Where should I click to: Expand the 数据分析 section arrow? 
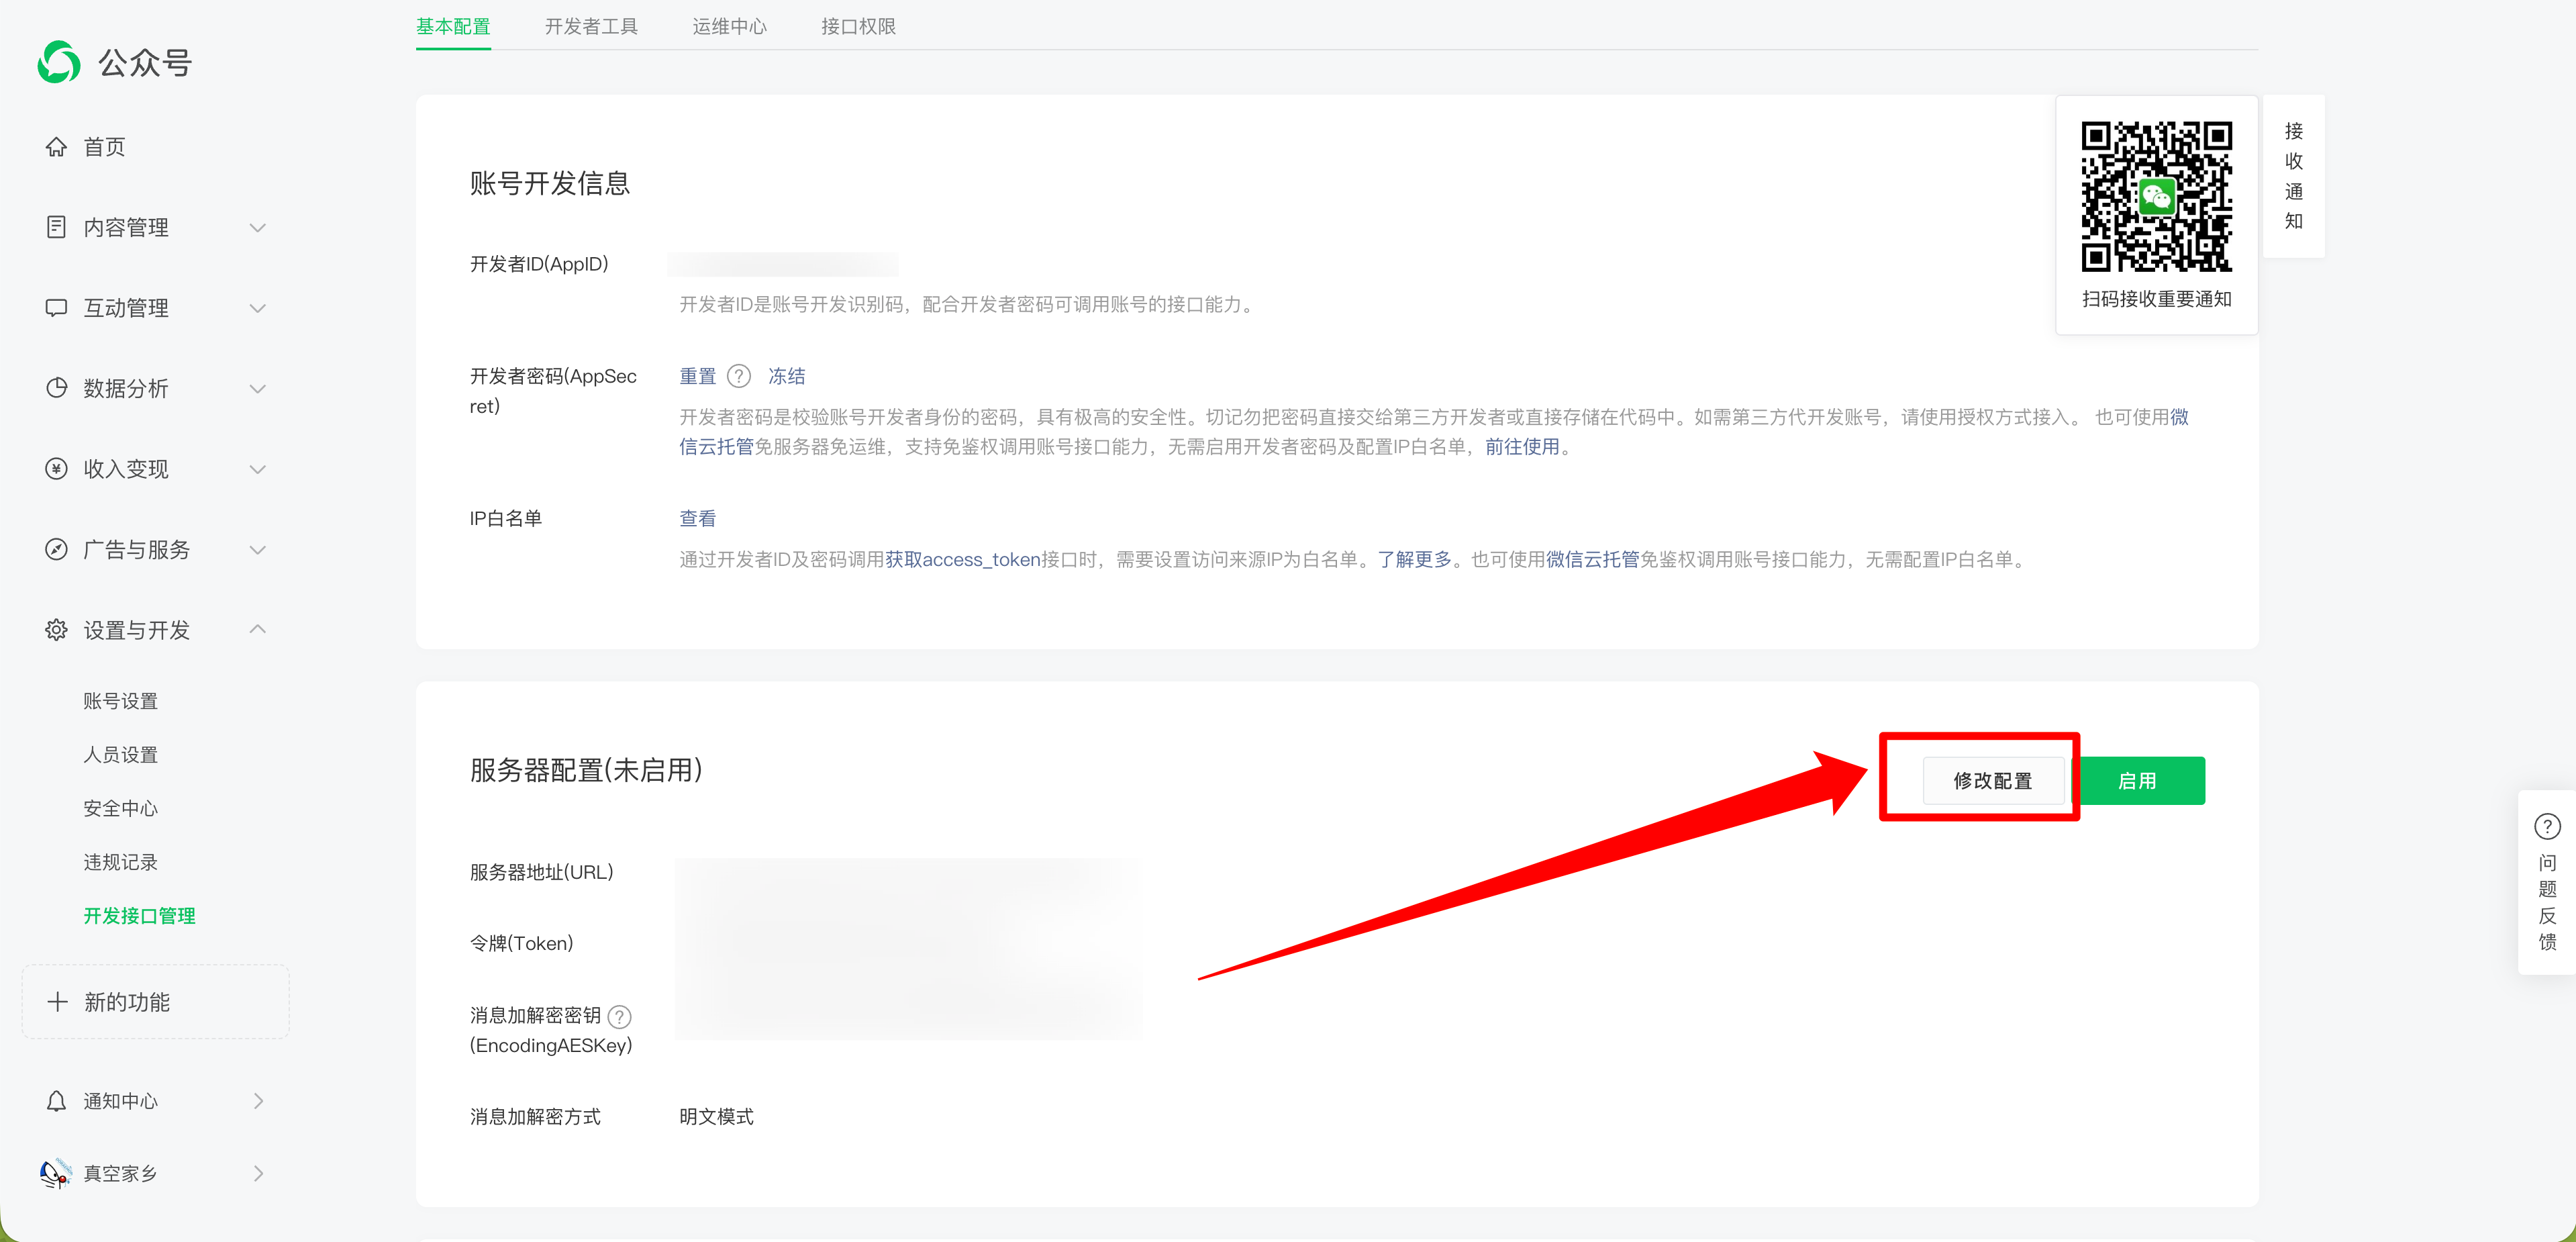click(258, 389)
